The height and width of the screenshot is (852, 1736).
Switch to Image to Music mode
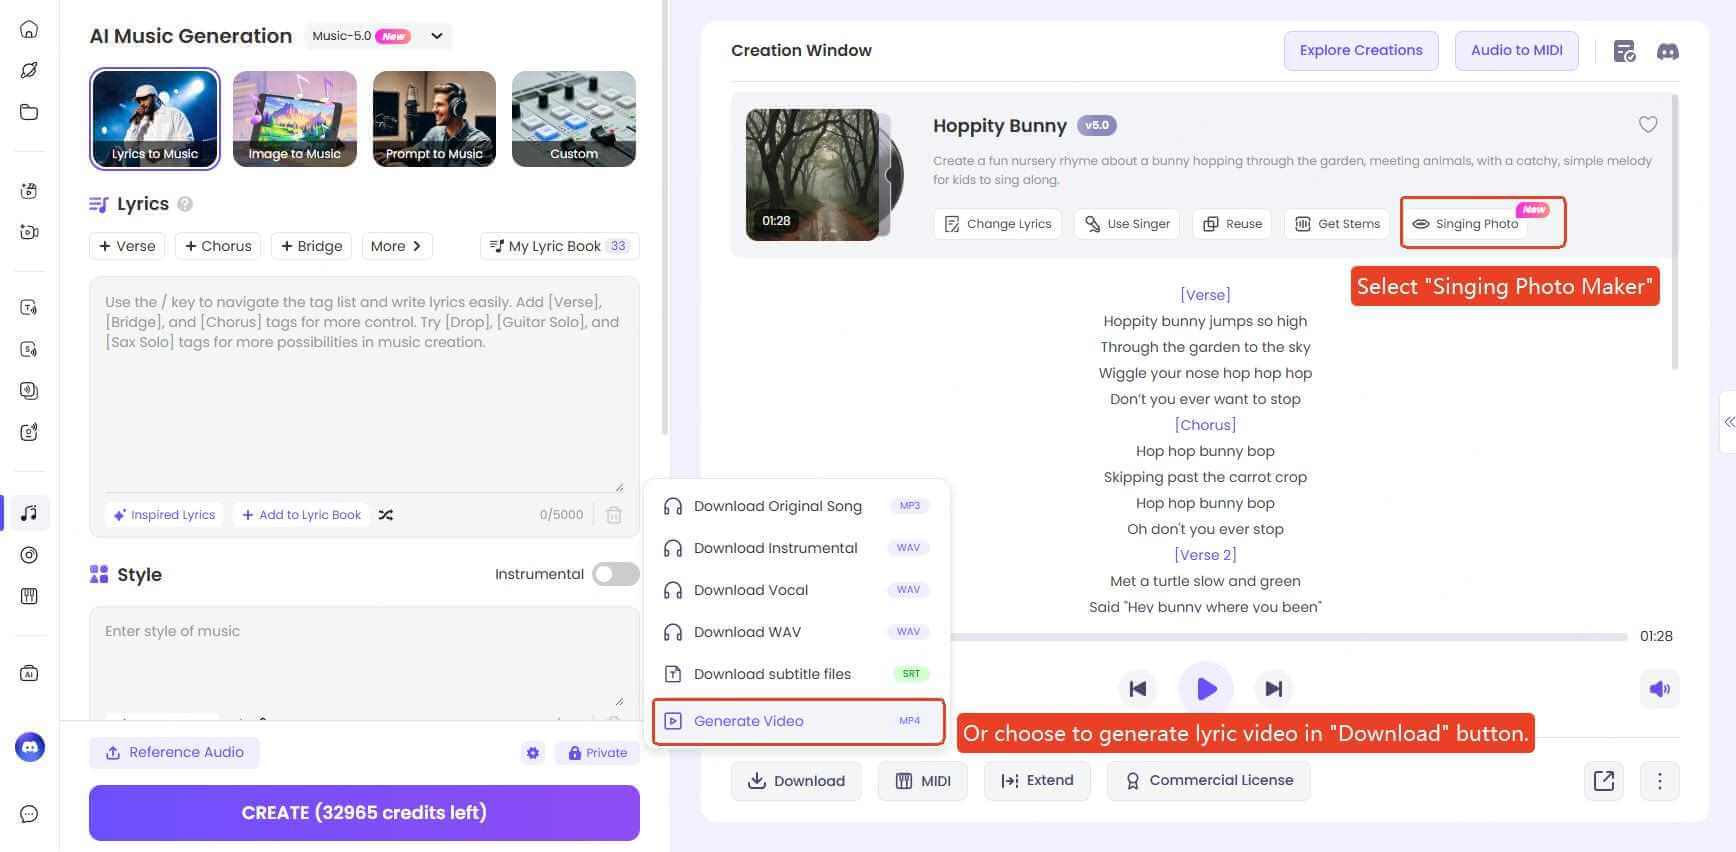point(294,119)
